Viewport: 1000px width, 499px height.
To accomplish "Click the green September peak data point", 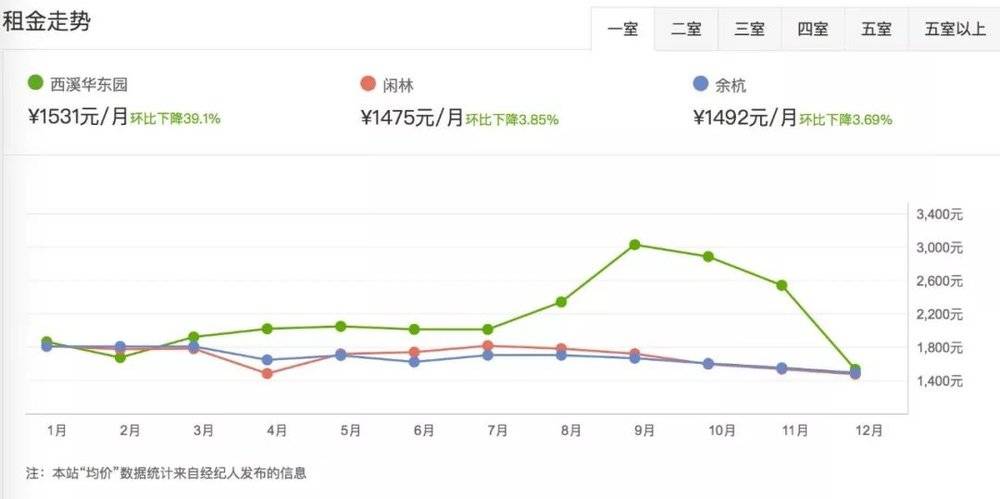I will click(635, 244).
